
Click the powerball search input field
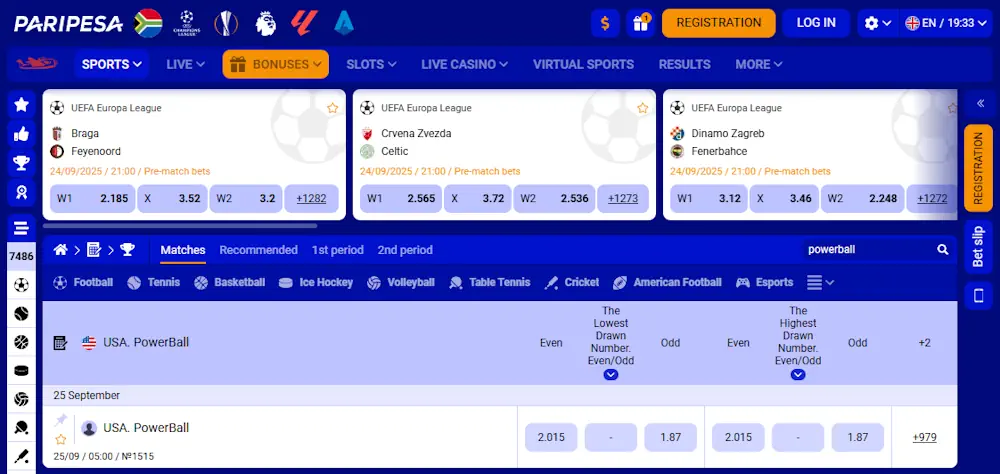click(865, 250)
